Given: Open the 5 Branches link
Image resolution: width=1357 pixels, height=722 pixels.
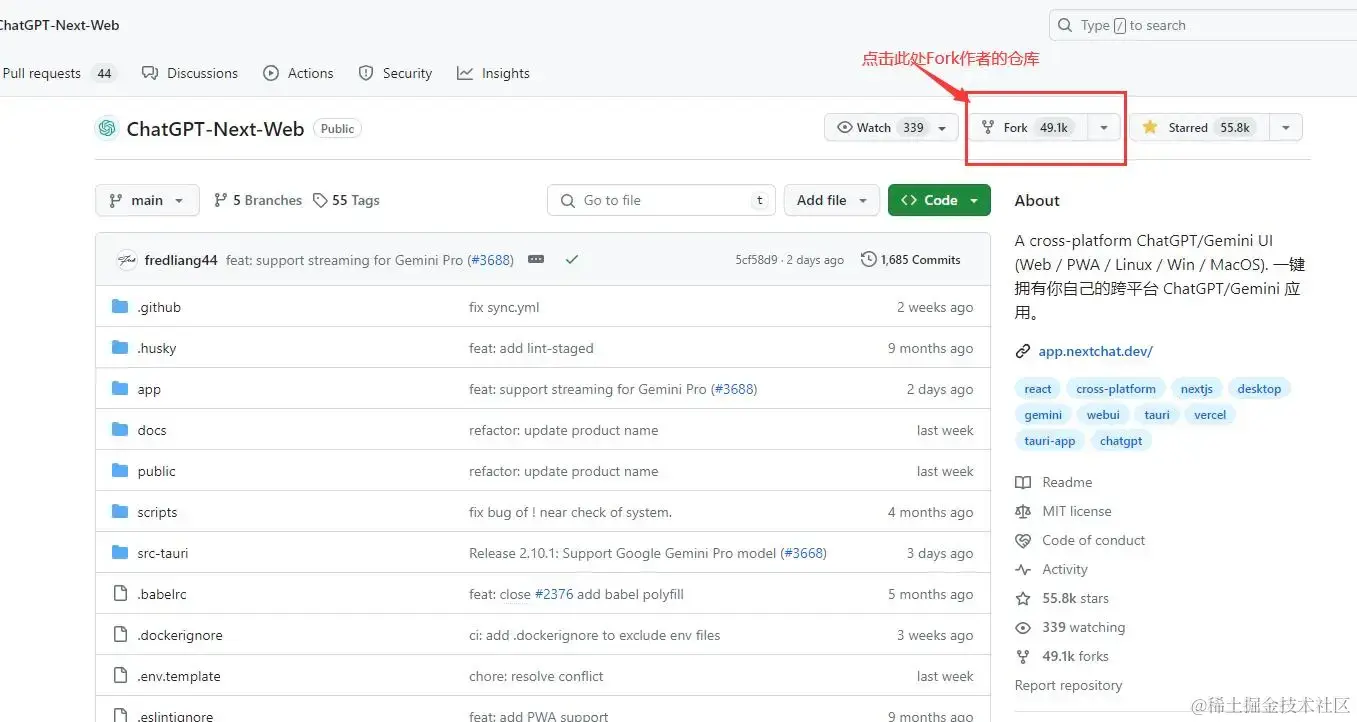Looking at the screenshot, I should coord(258,200).
